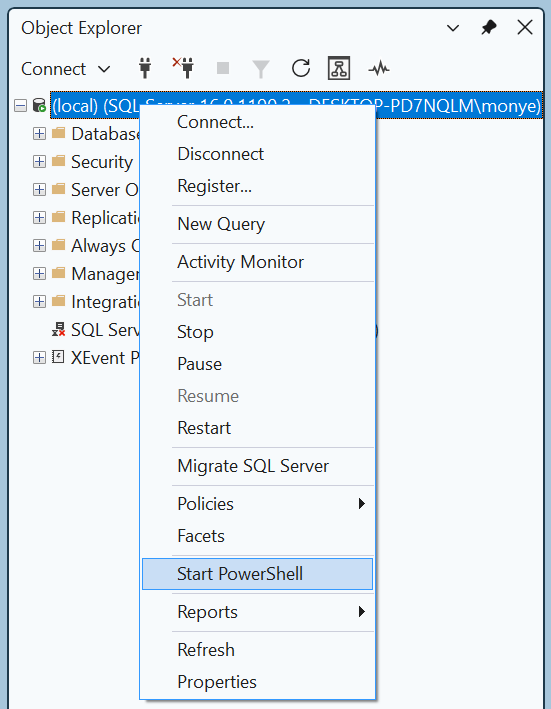This screenshot has width=551, height=709.
Task: Click the Security folder icon
Action: tap(58, 161)
